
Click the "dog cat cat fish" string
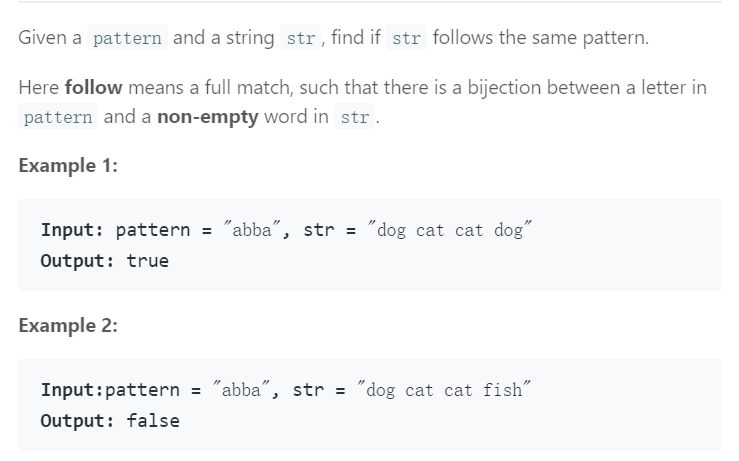point(443,390)
